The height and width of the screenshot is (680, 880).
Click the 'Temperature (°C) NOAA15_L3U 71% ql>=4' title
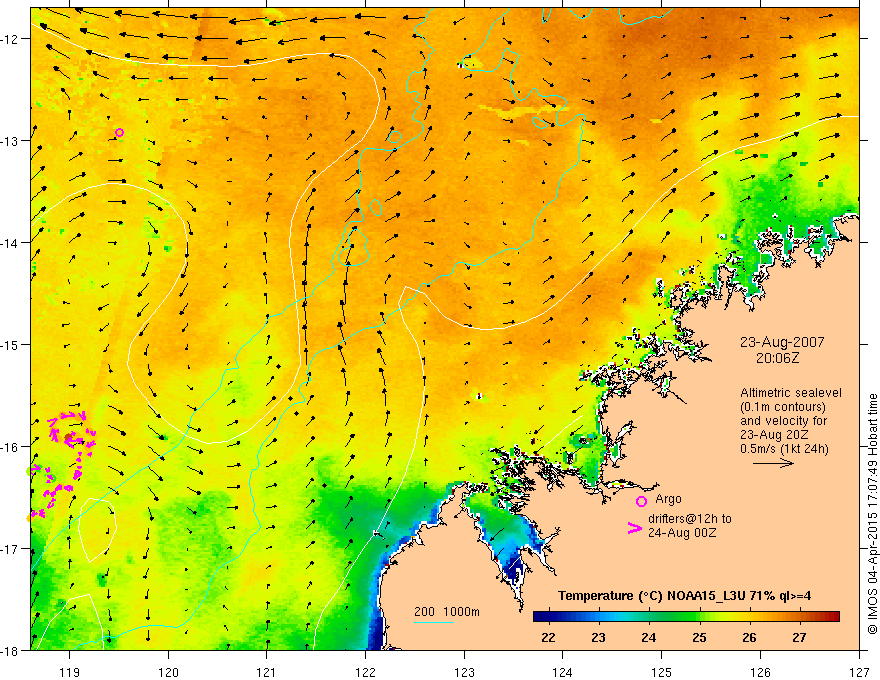click(684, 596)
